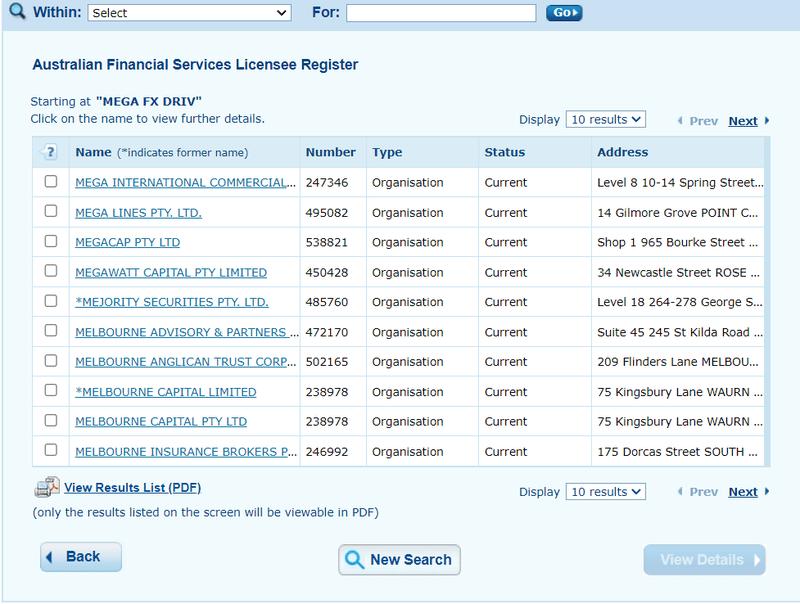Screen dimensions: 800x604
Task: Select checkbox for MELBOURNE CAPITAL PTY LTD
Action: point(51,420)
